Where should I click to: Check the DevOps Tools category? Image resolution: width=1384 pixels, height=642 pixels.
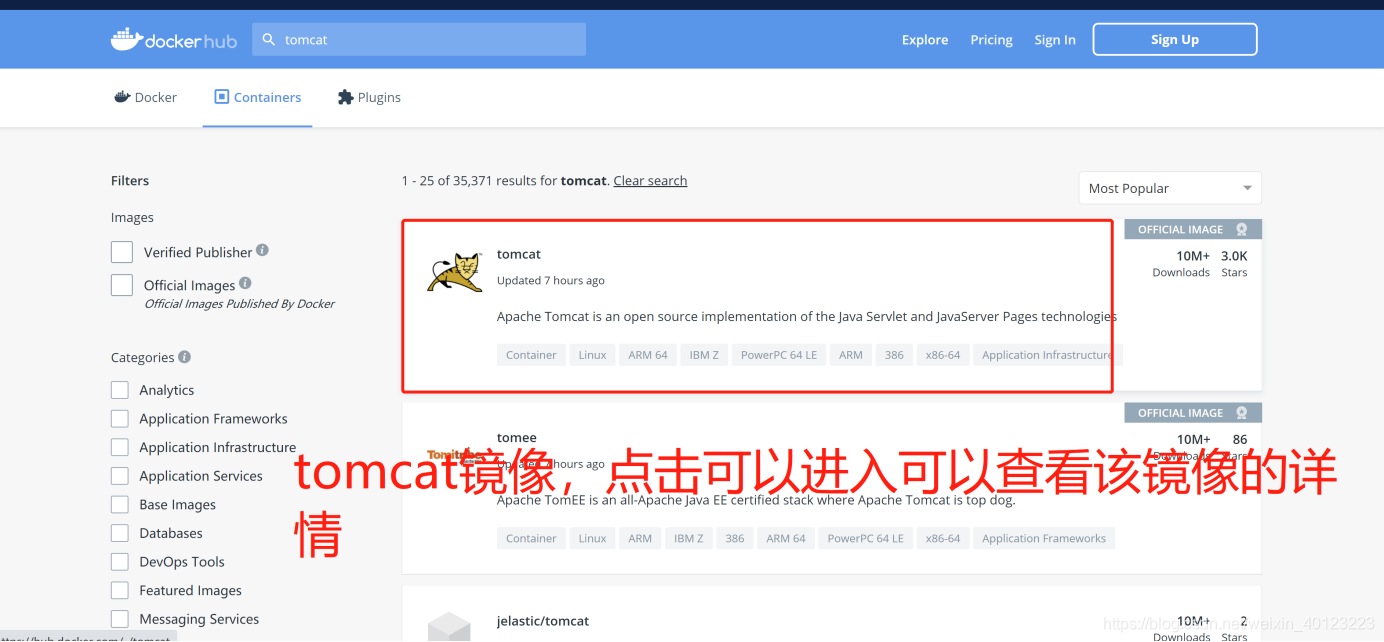point(120,561)
